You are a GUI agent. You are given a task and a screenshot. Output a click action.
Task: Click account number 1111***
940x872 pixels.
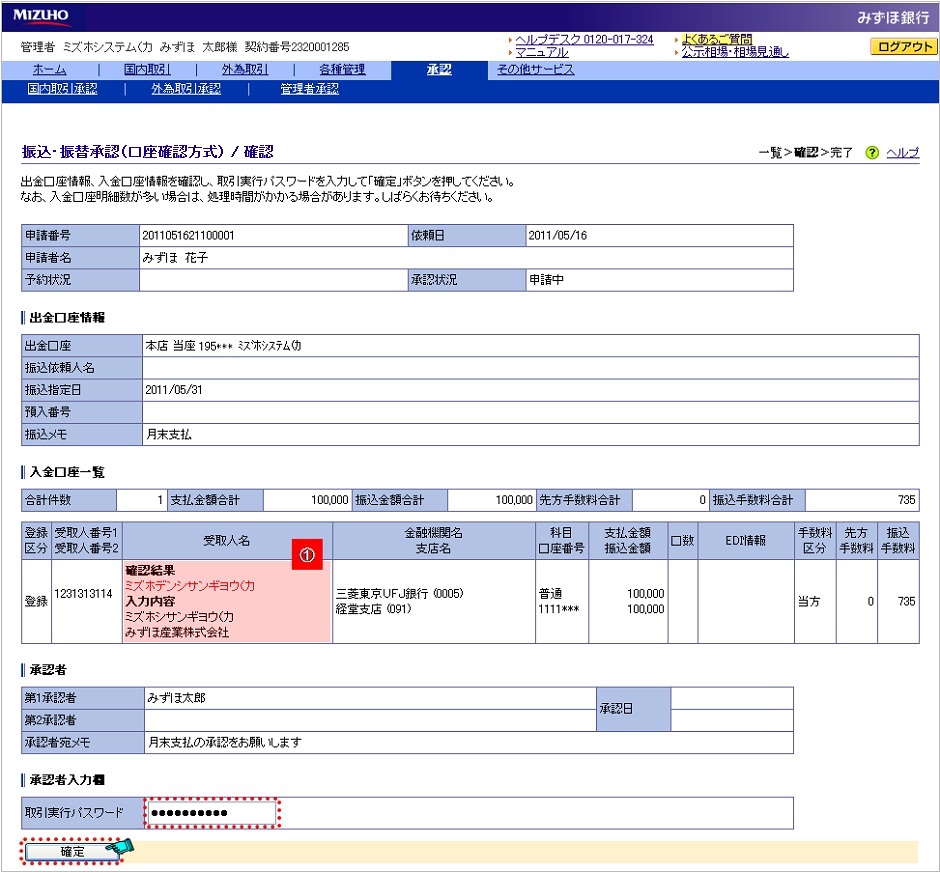(559, 610)
